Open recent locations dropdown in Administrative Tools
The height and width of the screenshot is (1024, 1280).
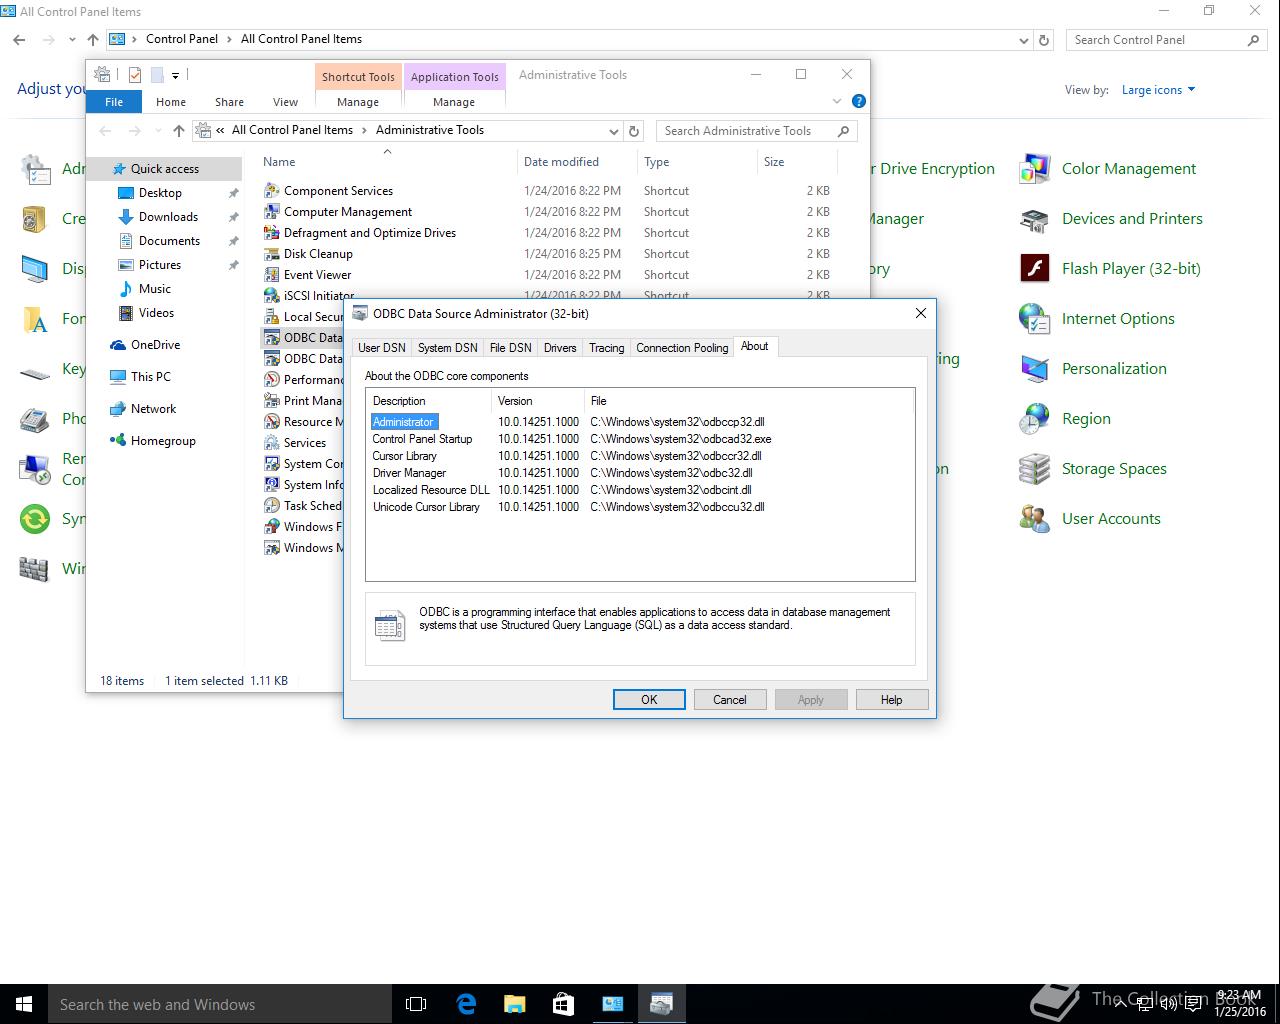157,131
